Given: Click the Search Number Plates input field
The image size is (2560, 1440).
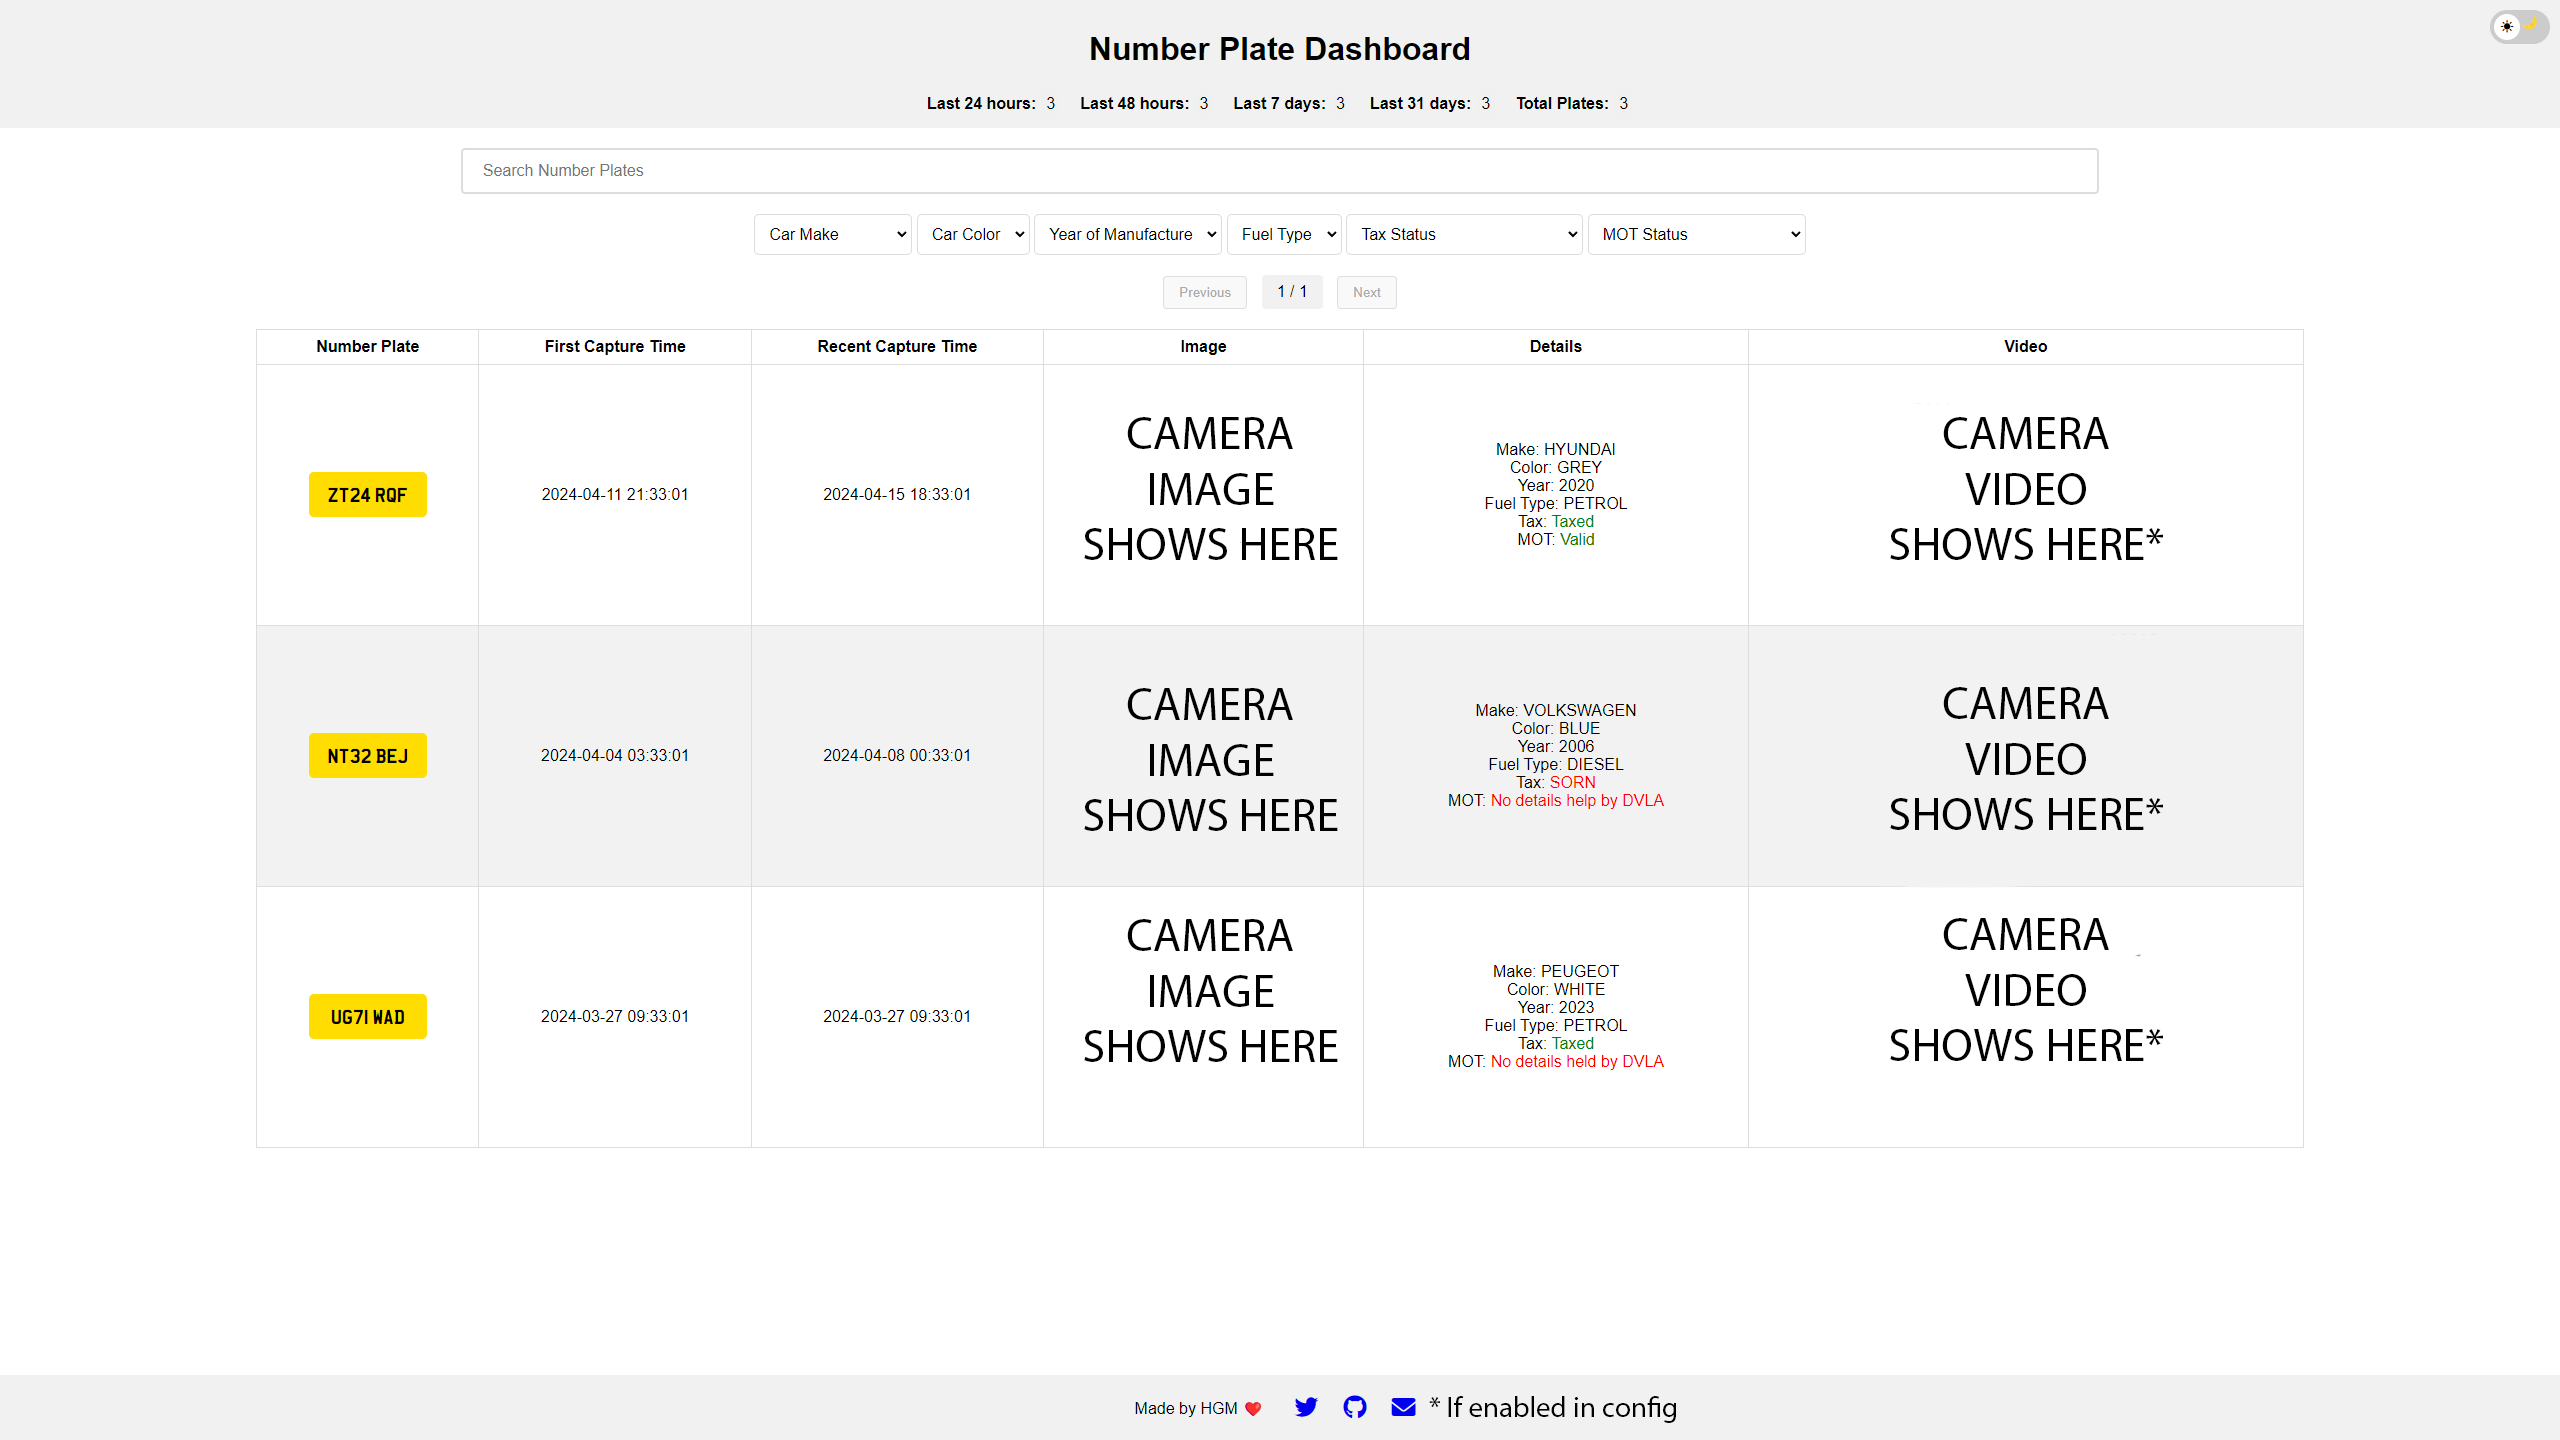Looking at the screenshot, I should pyautogui.click(x=1280, y=171).
